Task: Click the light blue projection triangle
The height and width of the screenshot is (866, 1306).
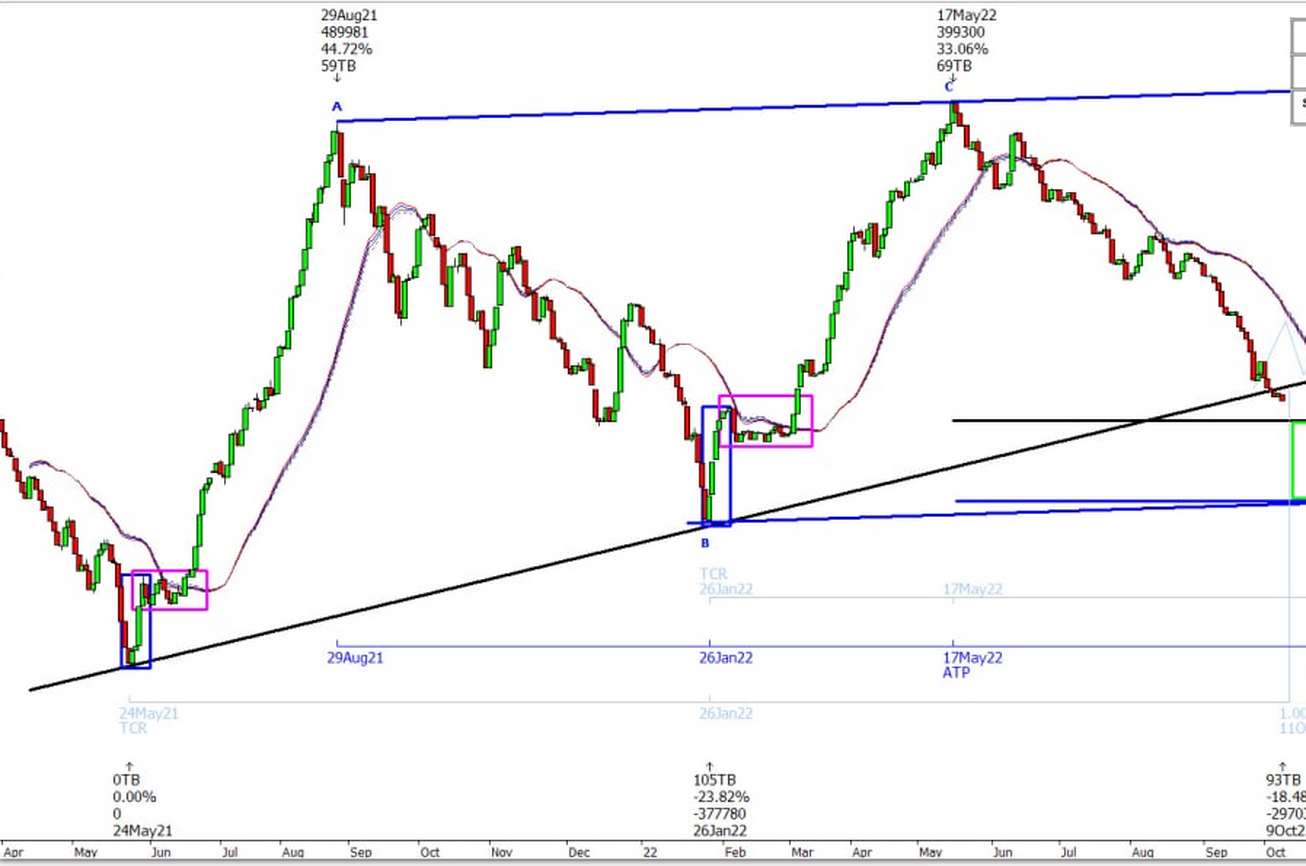Action: click(x=1284, y=350)
